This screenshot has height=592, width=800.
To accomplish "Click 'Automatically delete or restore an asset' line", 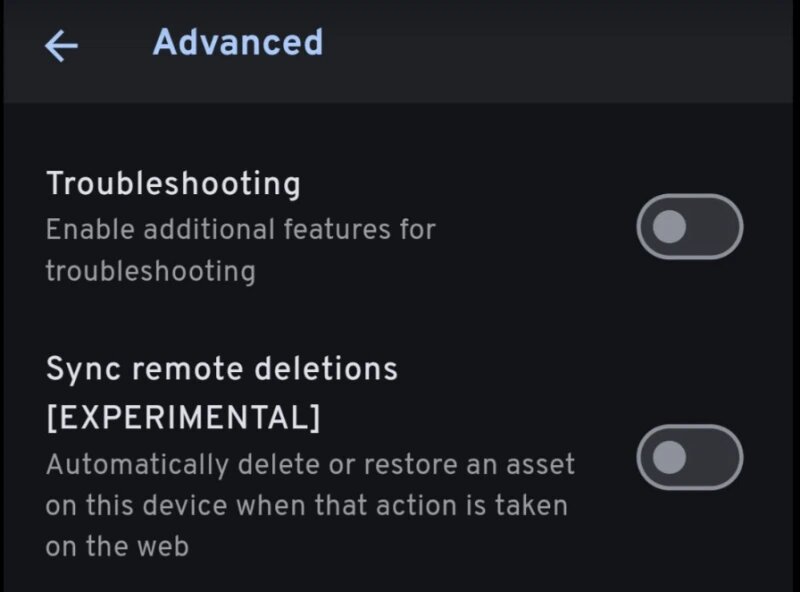I will pyautogui.click(x=310, y=464).
